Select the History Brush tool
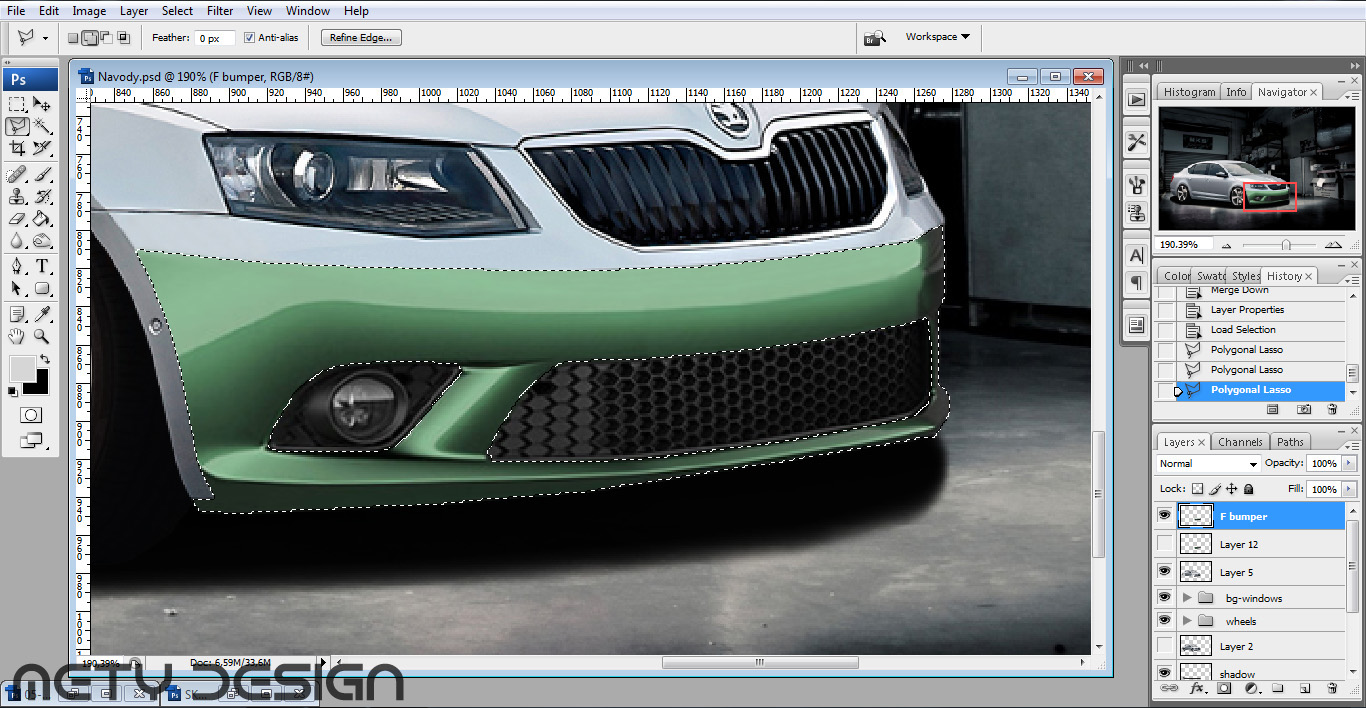Image resolution: width=1366 pixels, height=708 pixels. (x=42, y=197)
